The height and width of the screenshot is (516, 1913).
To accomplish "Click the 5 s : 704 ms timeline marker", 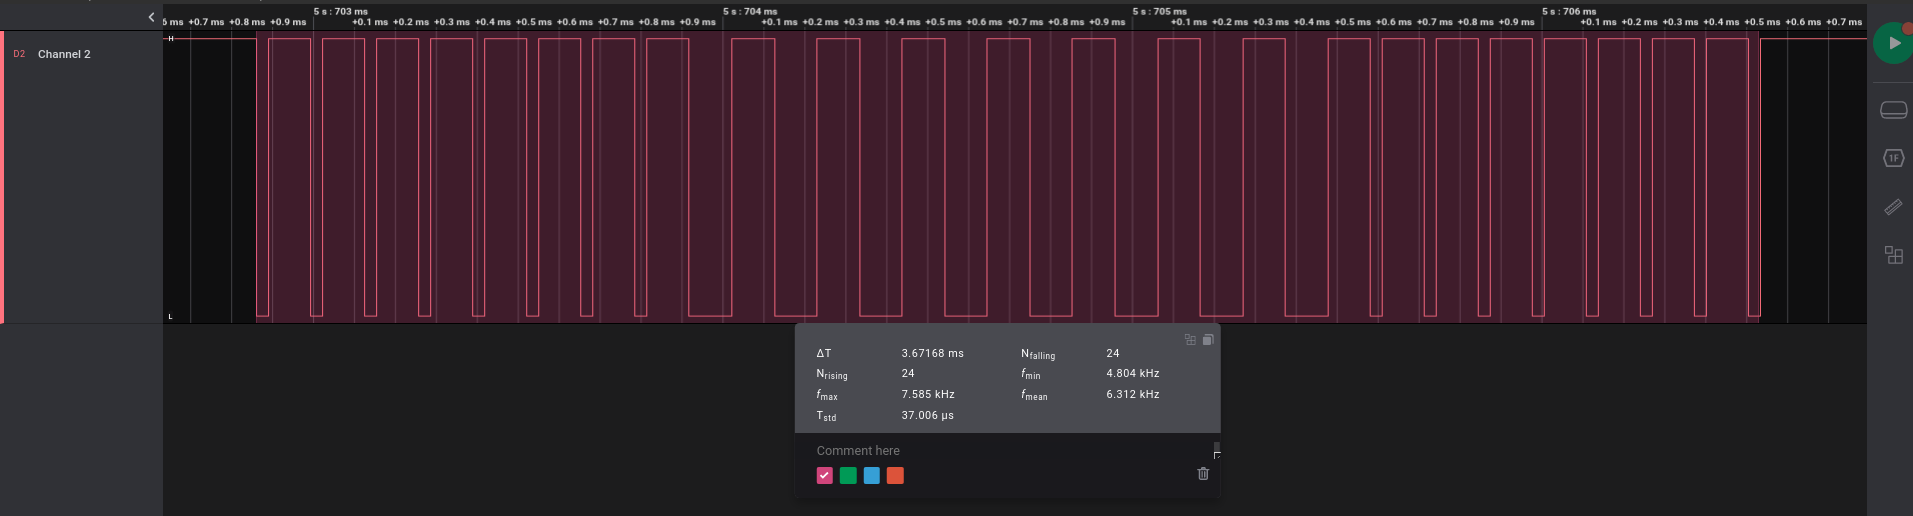I will (x=750, y=11).
